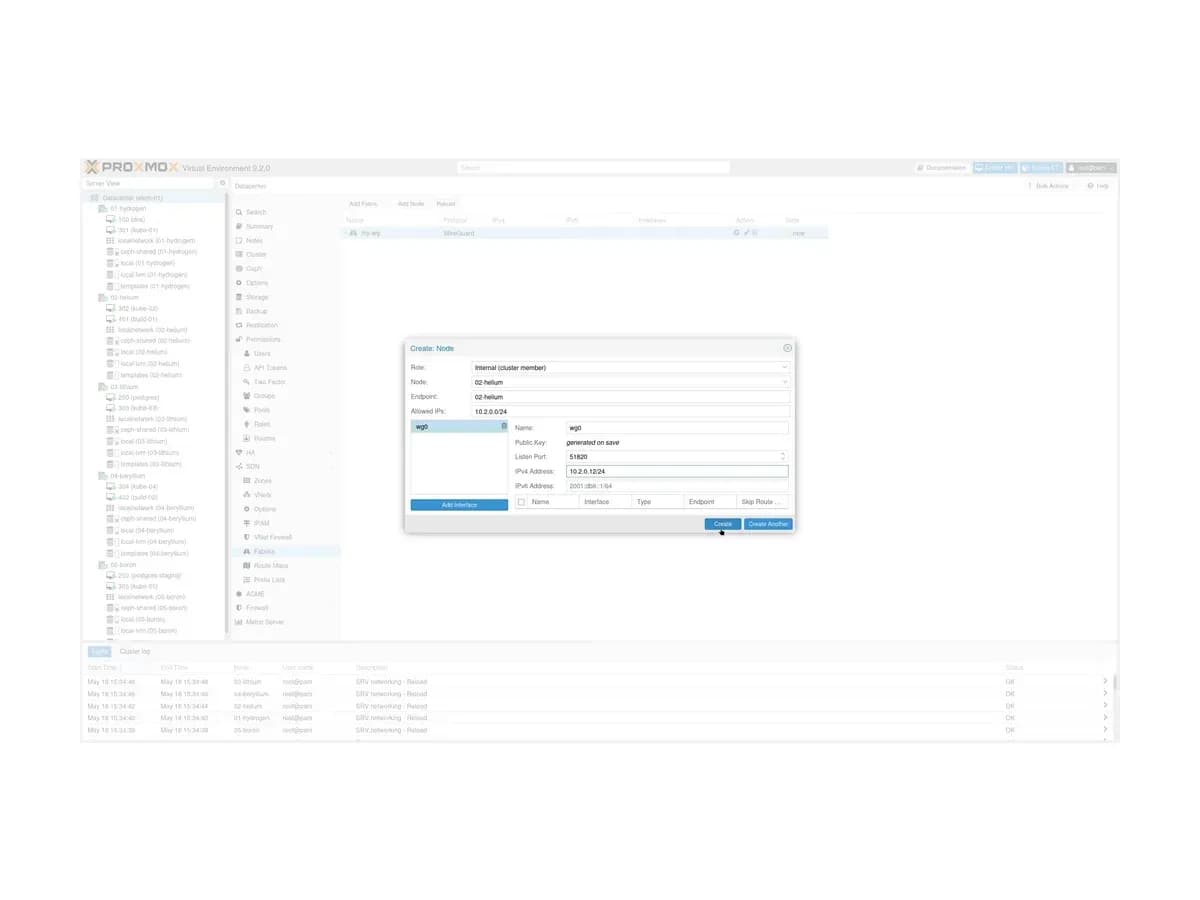Click the VNet Firewall shield icon
Screen dimensions: 1200x900
click(x=246, y=537)
